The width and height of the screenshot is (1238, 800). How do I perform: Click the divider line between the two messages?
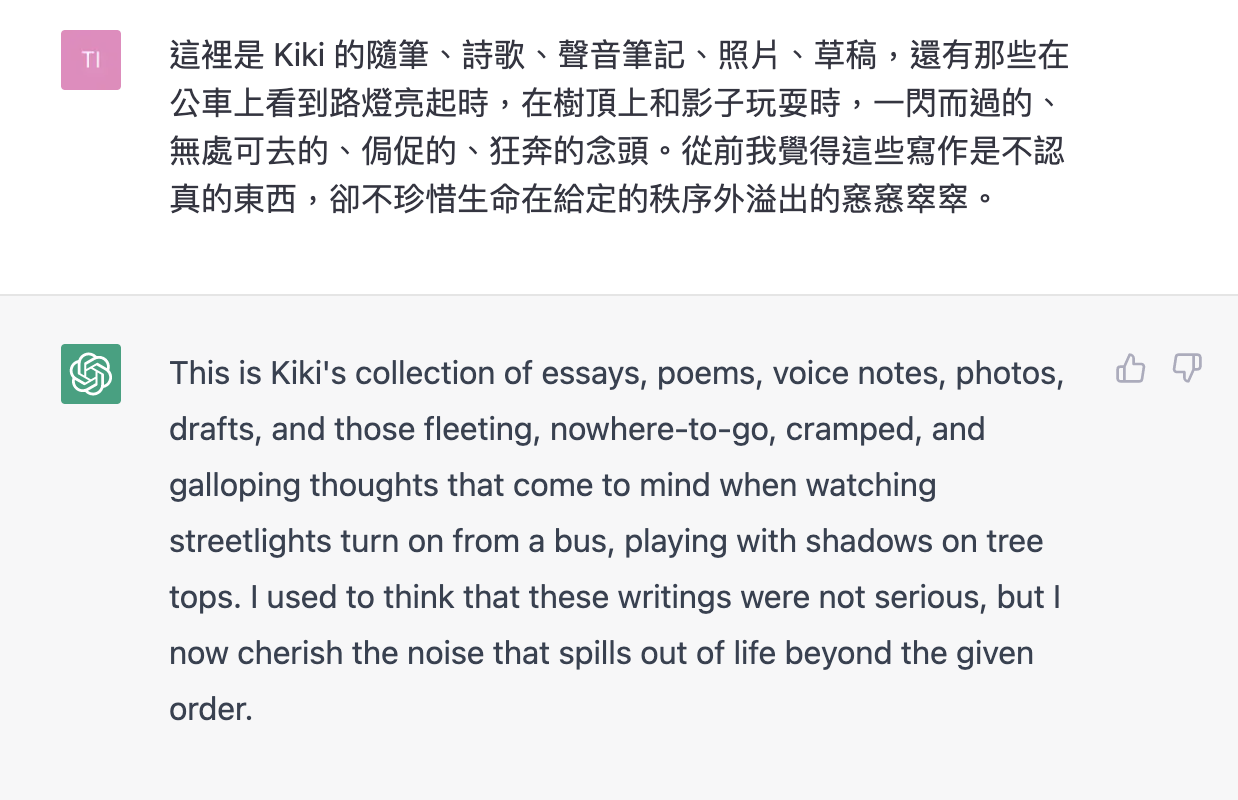[619, 295]
